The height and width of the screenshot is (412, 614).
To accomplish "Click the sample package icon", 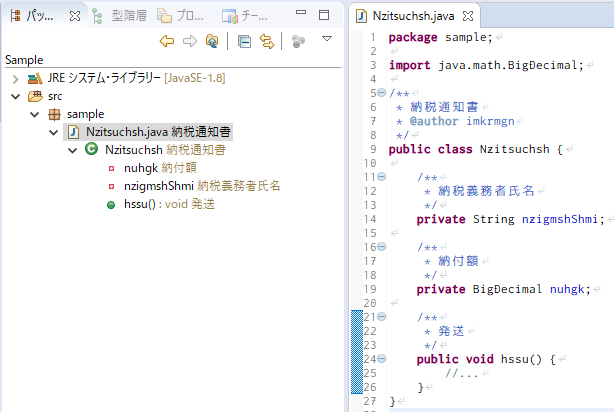I will click(54, 114).
